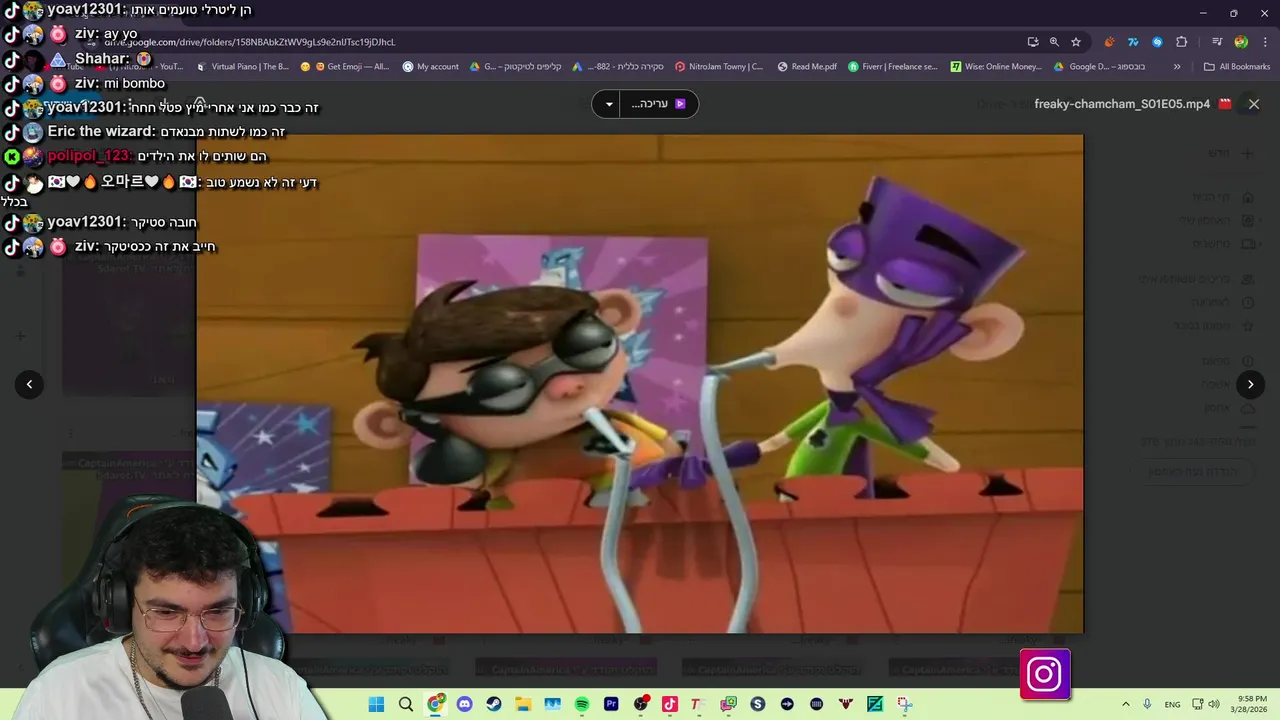
Task: Switch to Chrome in the taskbar
Action: (x=435, y=704)
